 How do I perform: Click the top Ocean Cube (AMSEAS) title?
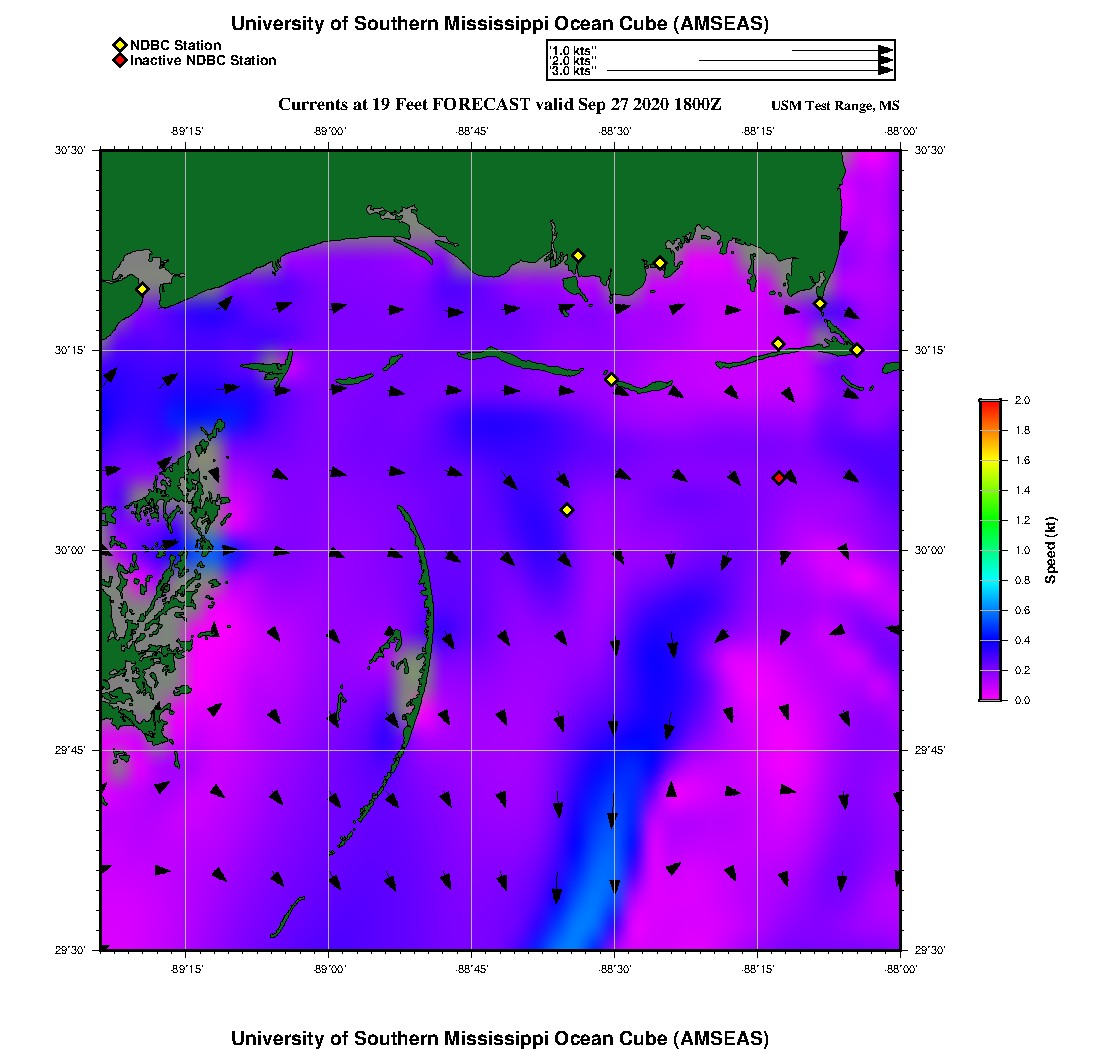(x=500, y=24)
